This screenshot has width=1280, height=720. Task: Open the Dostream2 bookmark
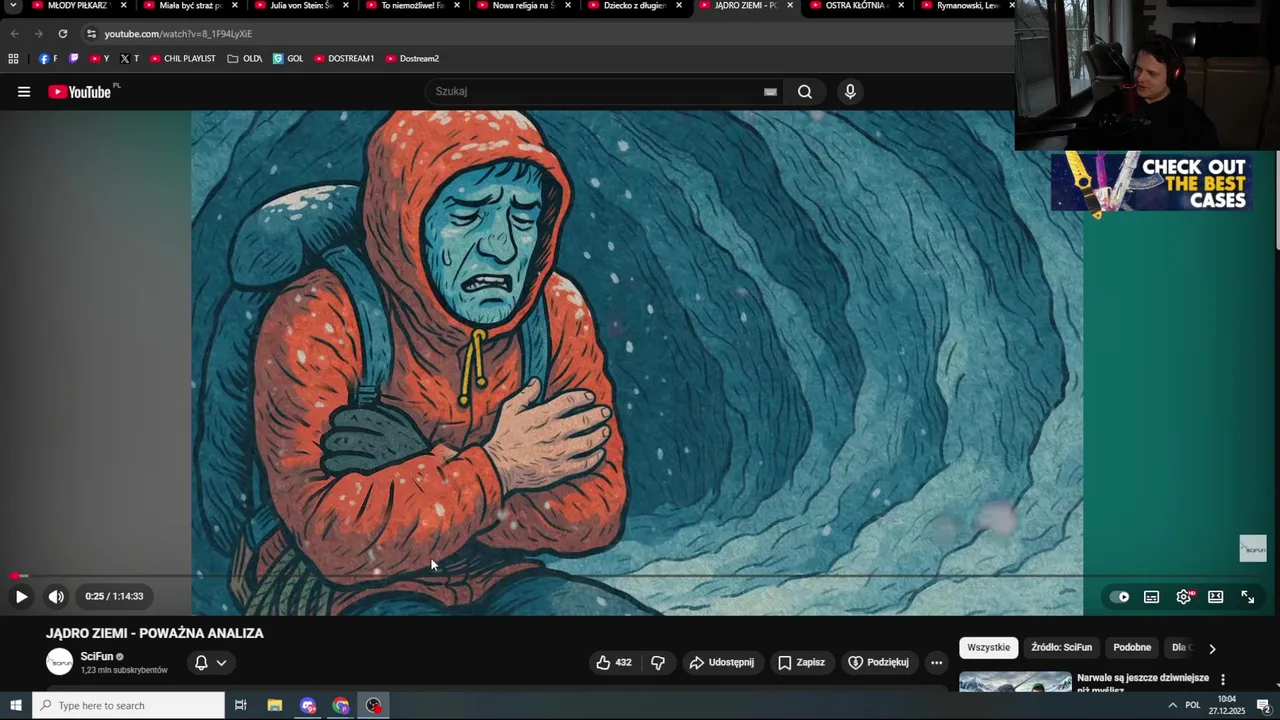[412, 59]
